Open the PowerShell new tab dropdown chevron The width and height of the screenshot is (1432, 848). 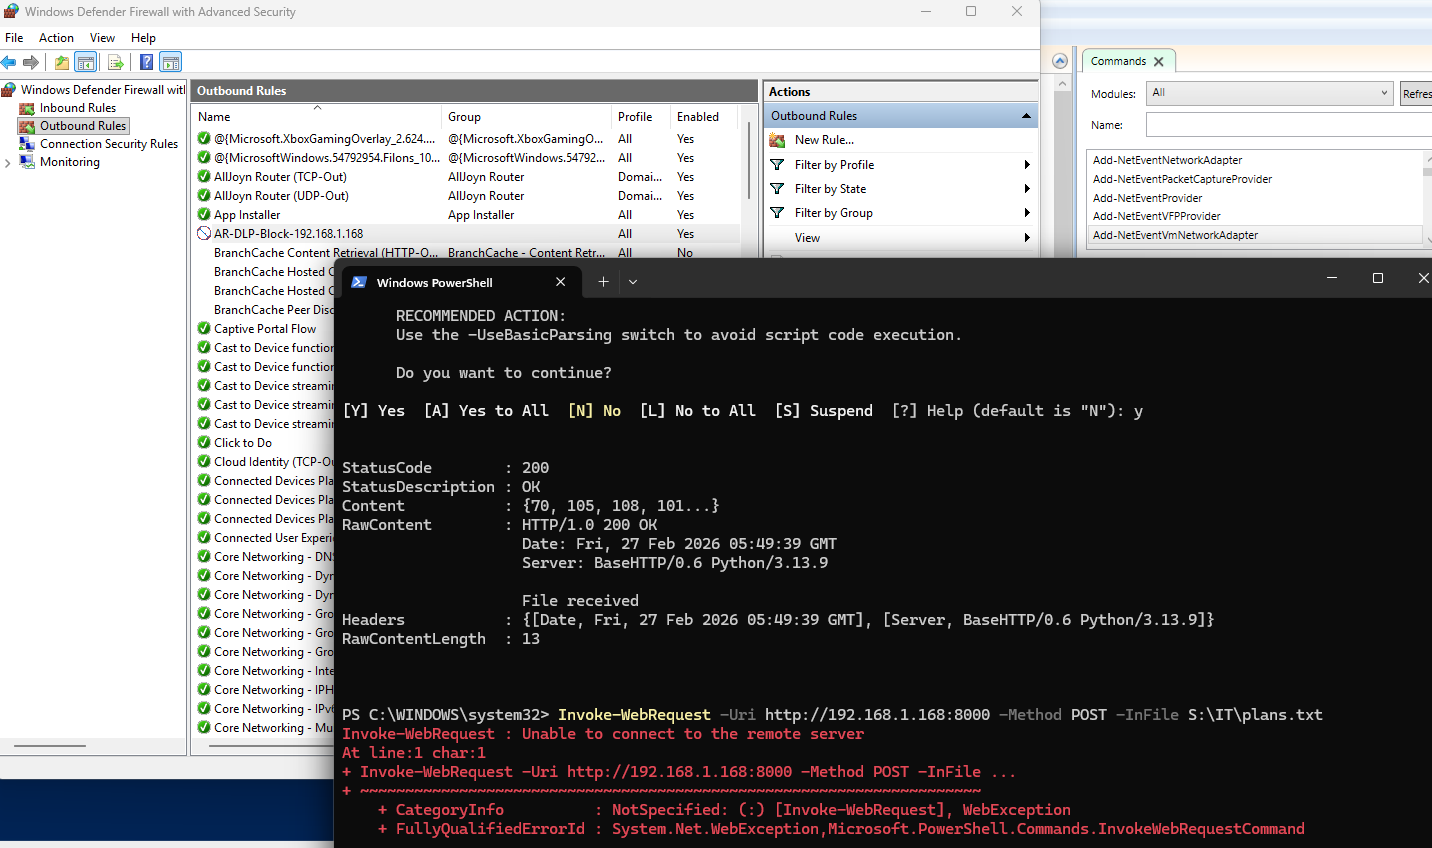coord(633,282)
